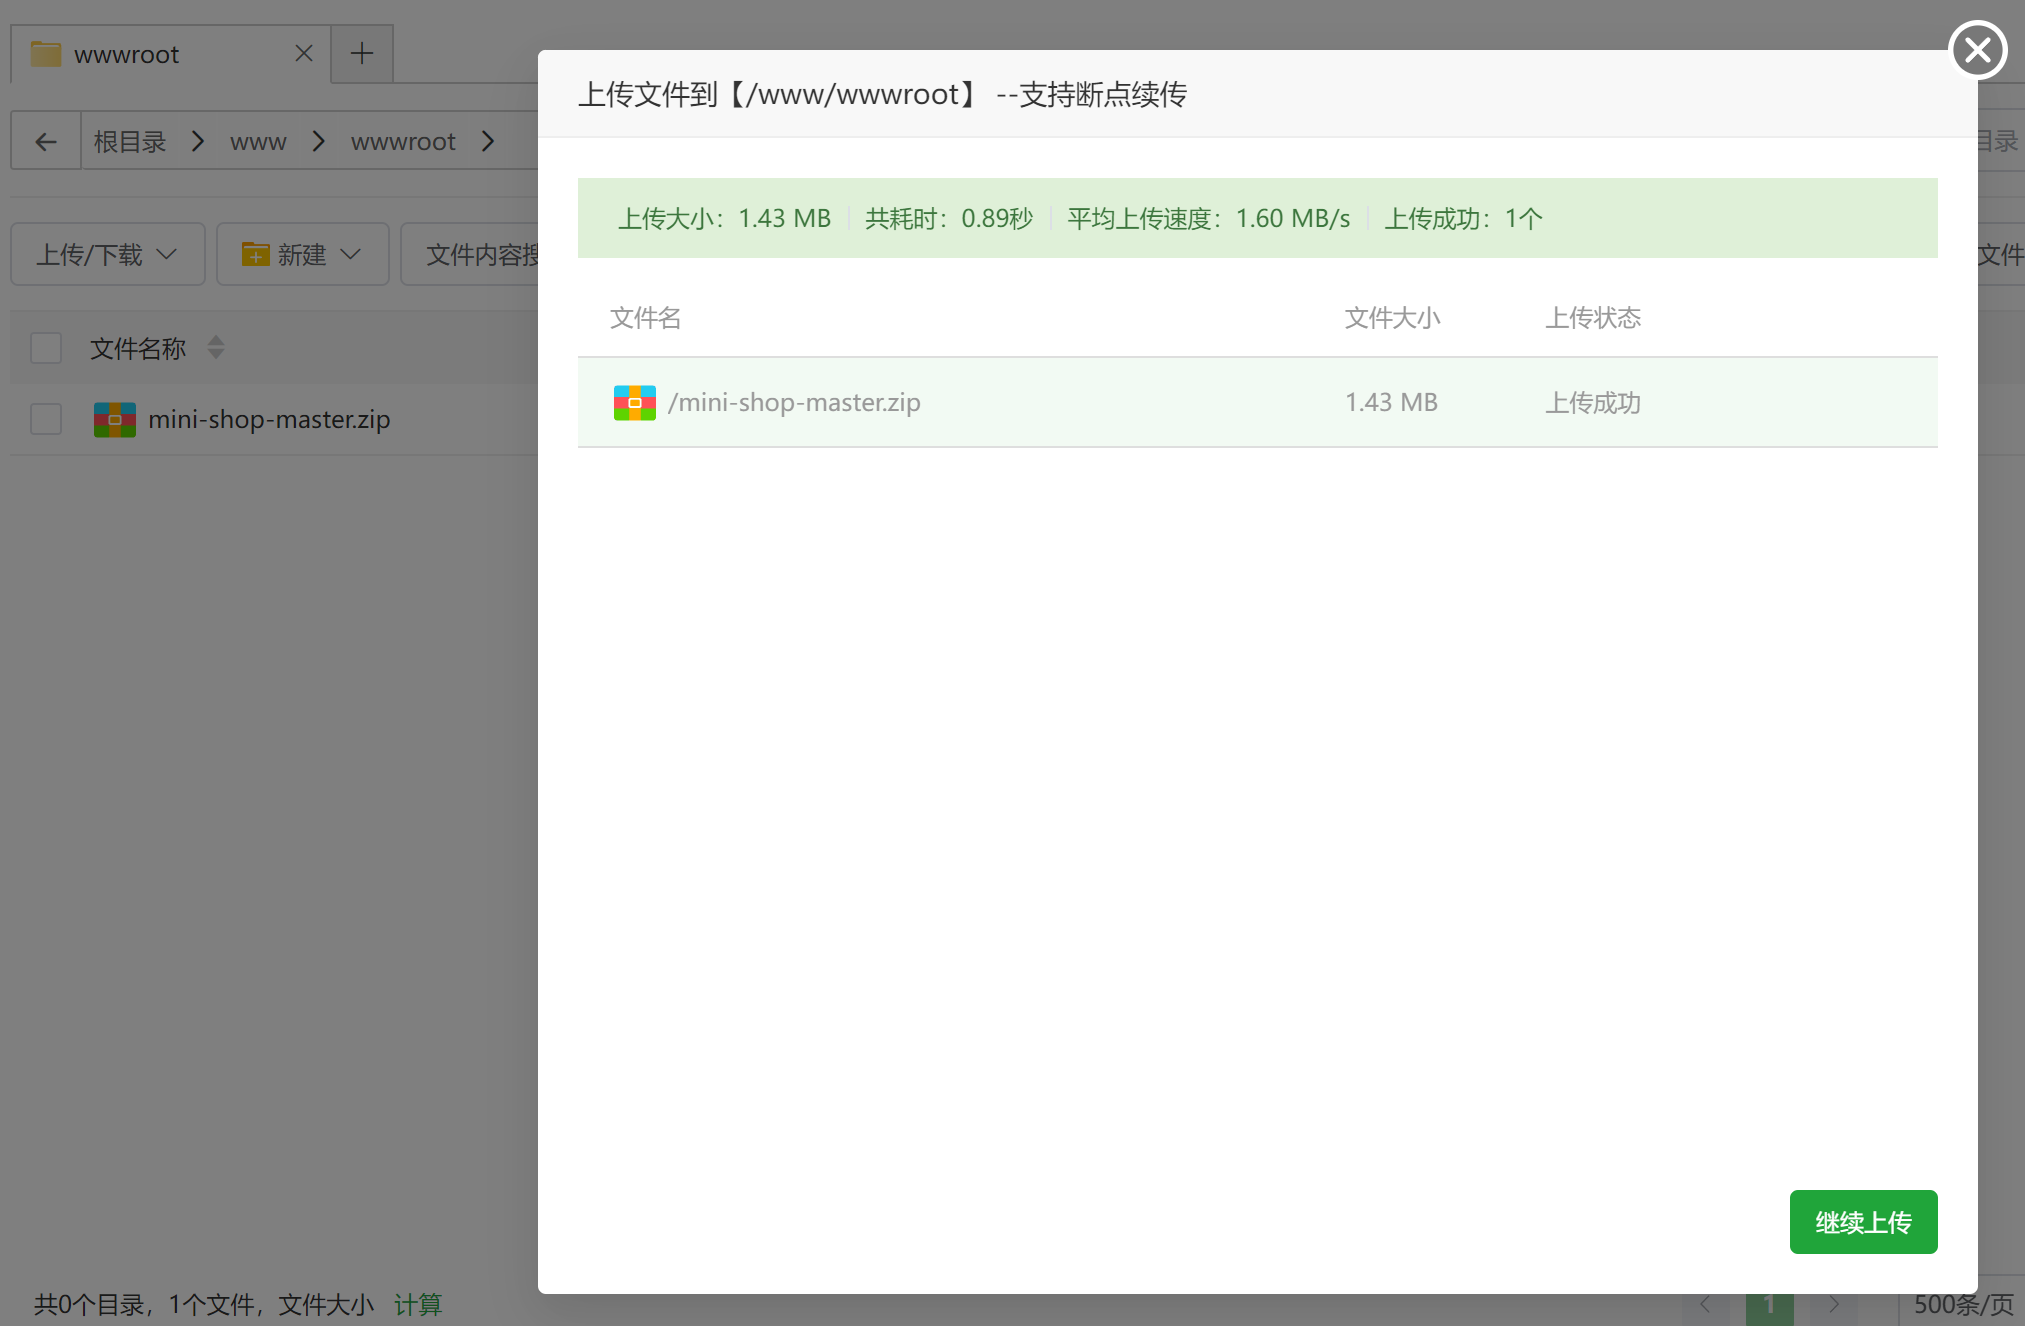Screen dimensions: 2025x1326
Task: Toggle the select-all files checkbox
Action: point(46,348)
